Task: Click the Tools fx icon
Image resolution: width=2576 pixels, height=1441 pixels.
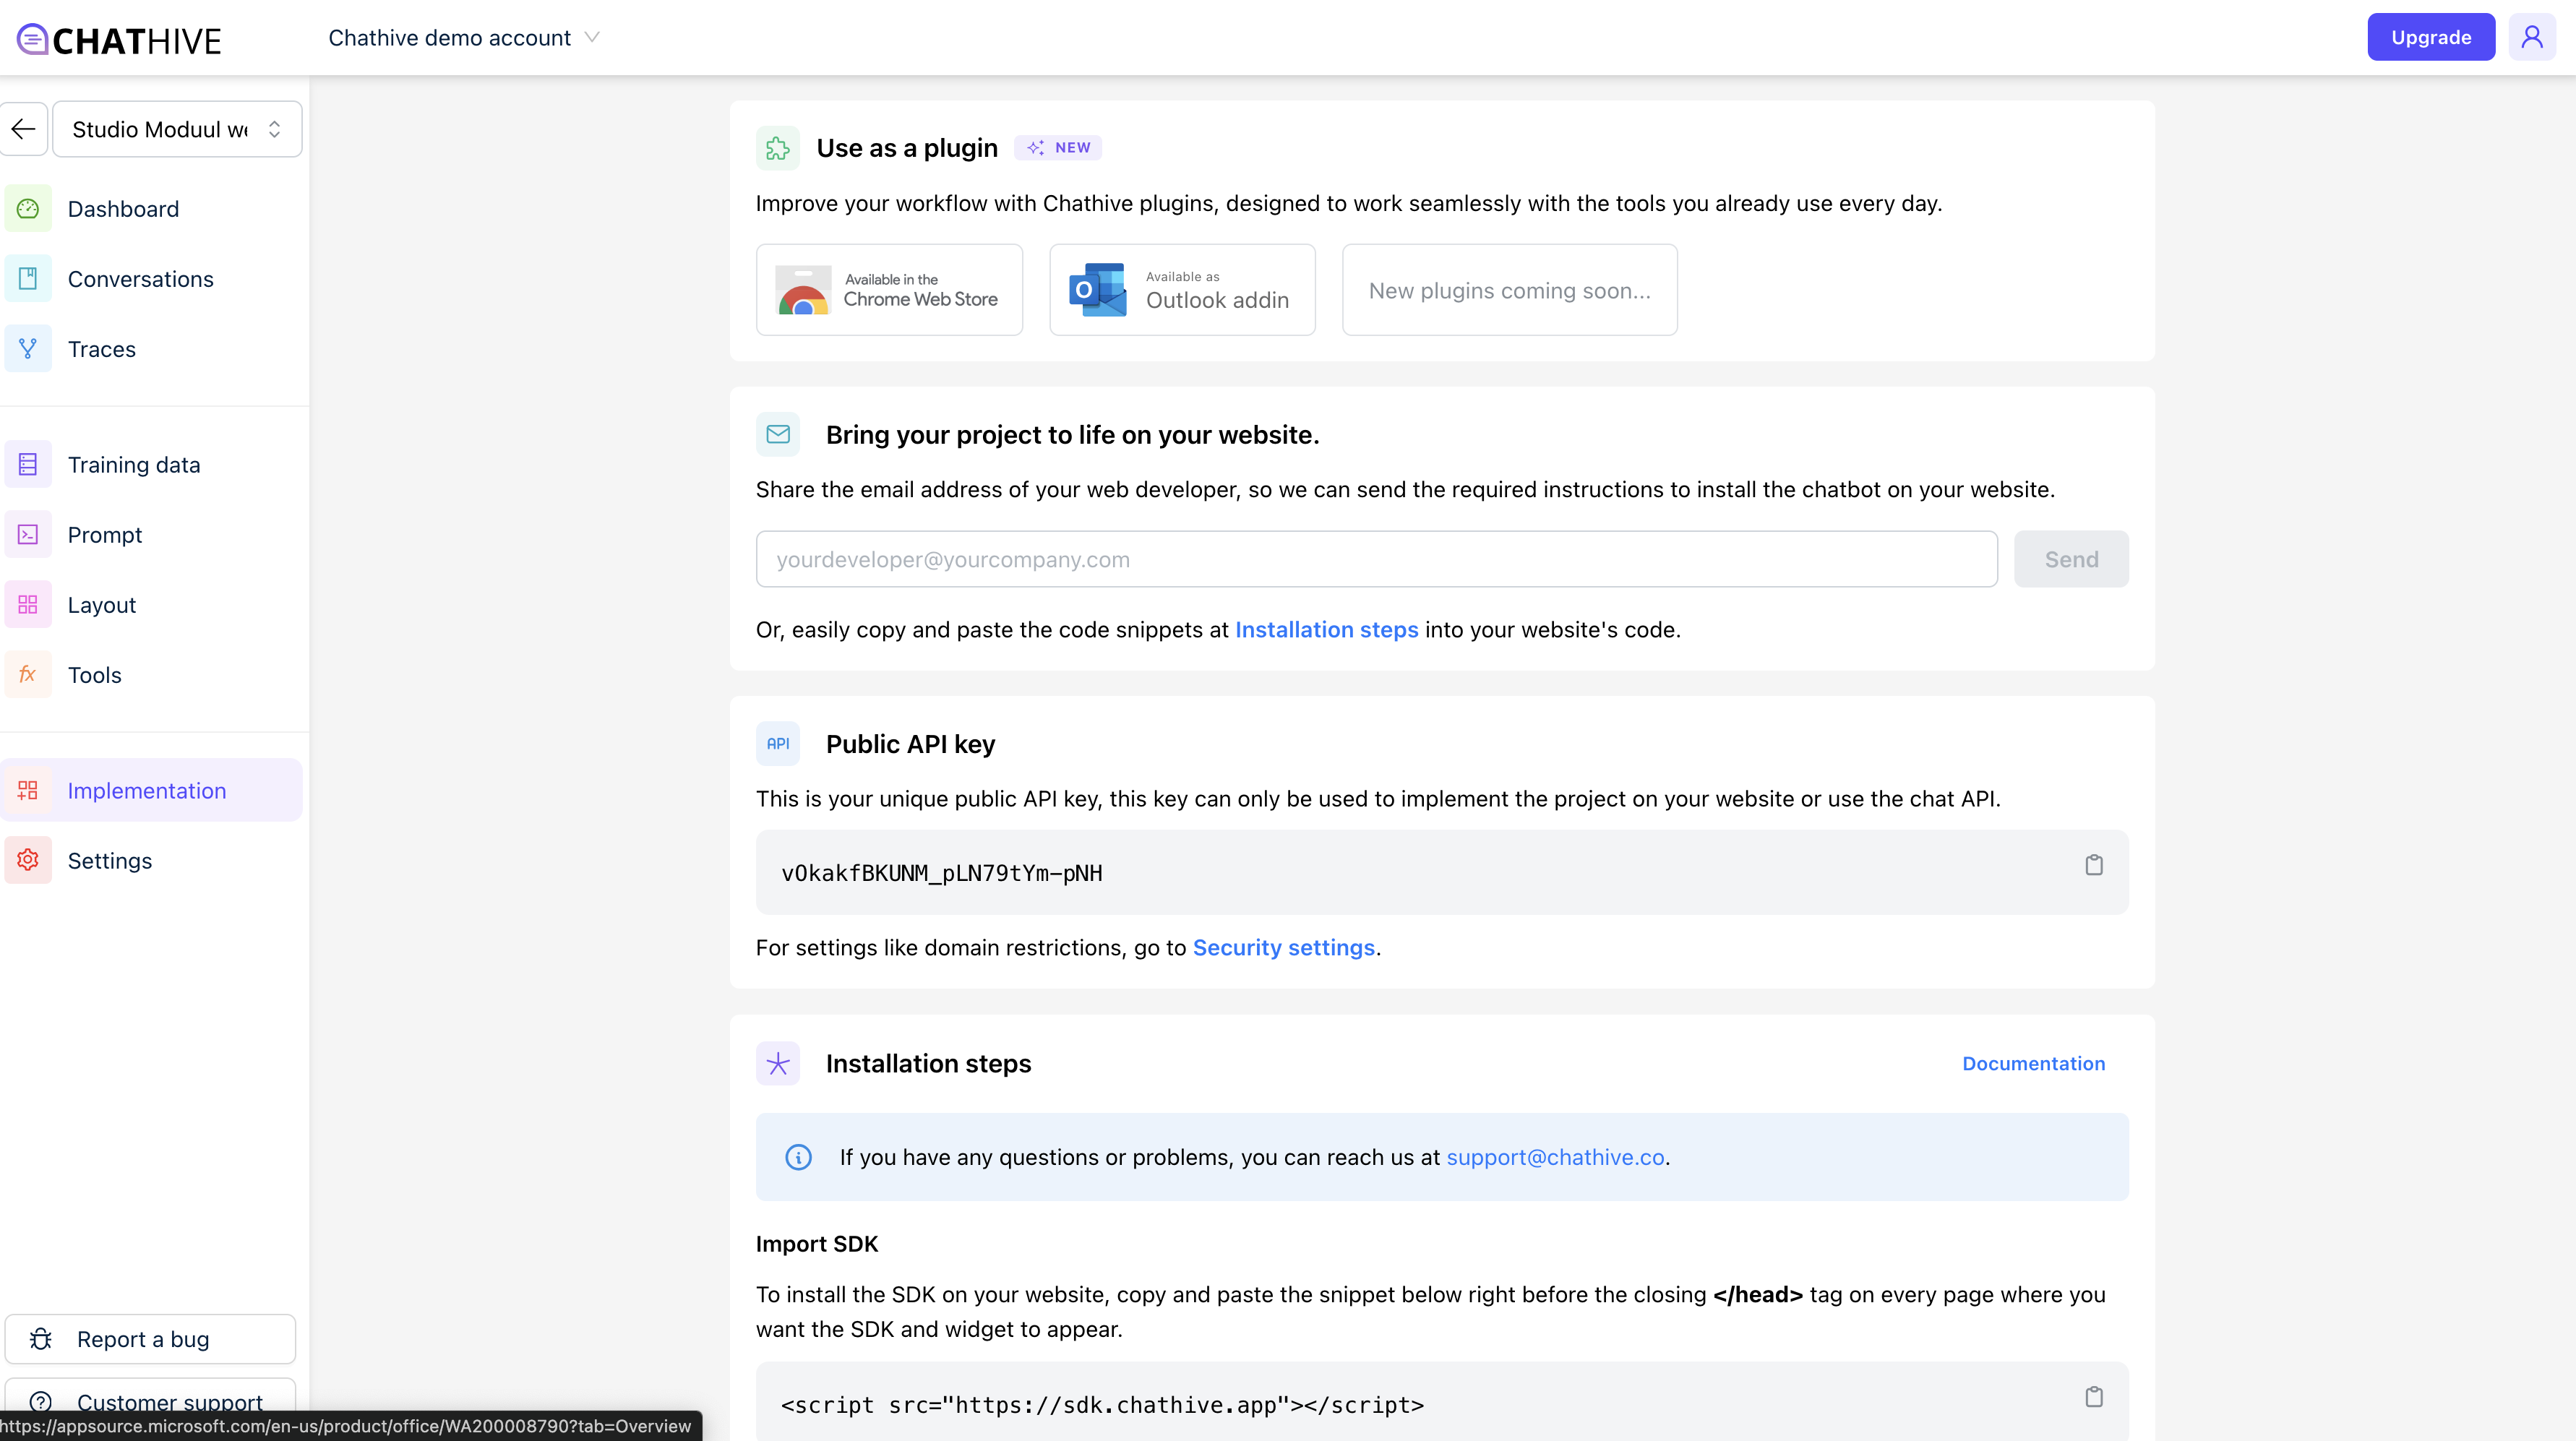Action: pos(28,675)
